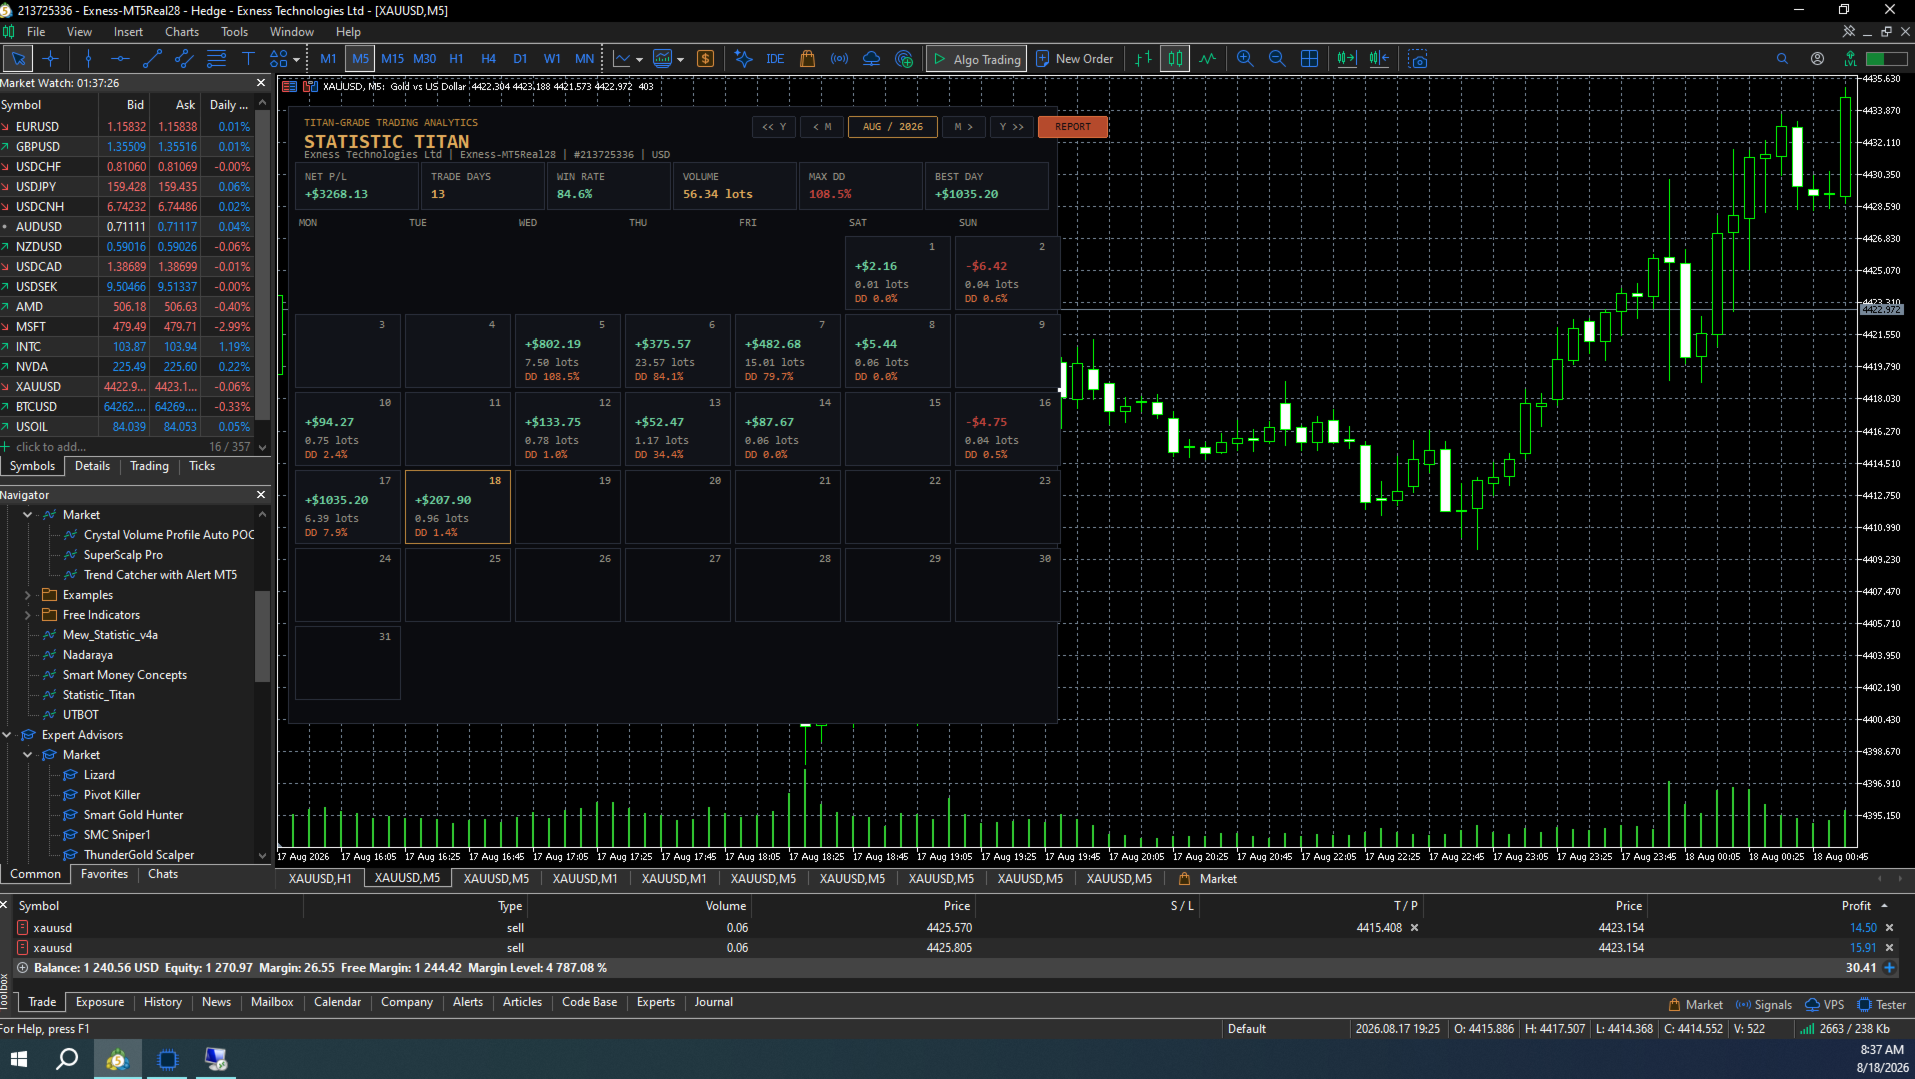Go to next month in Statistic Titan
This screenshot has width=1915, height=1079.
click(964, 127)
